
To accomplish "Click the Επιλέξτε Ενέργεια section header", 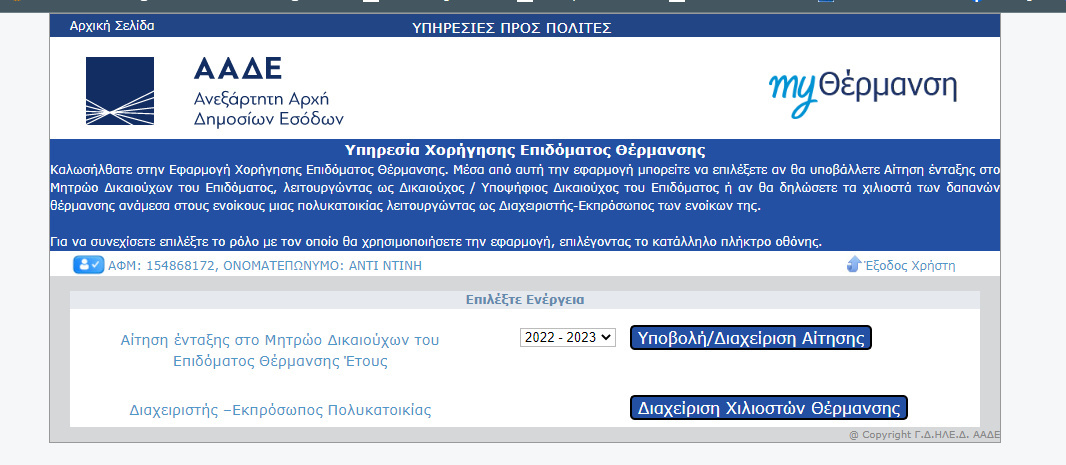I will coord(525,299).
